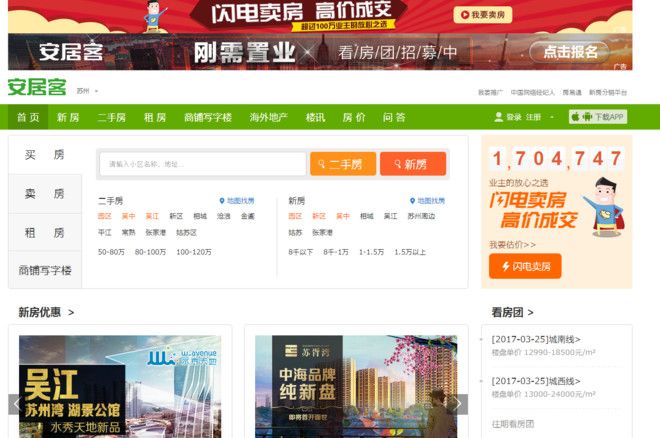Viewport: 660px width, 438px height.
Task: Open 地图找房 link in the 新房 section
Action: point(431,201)
